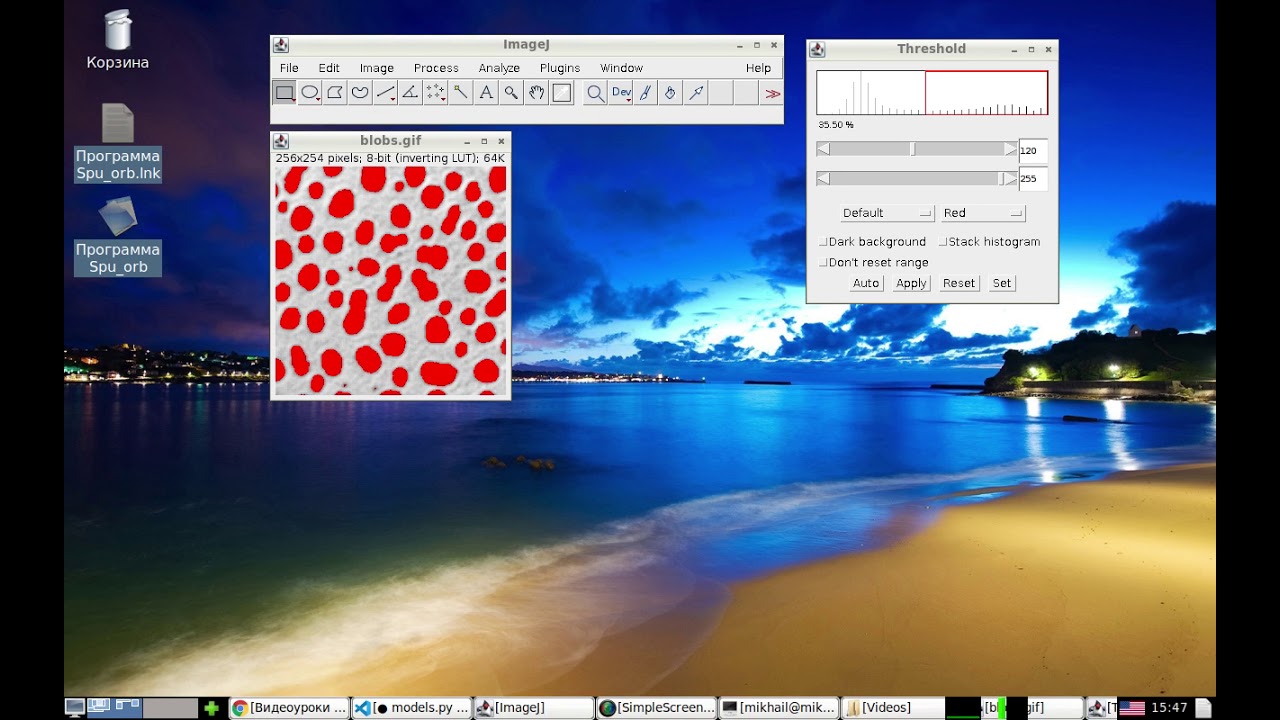Click the maximum threshold slider thumb
The height and width of the screenshot is (720, 1280).
pyautogui.click(x=1000, y=179)
